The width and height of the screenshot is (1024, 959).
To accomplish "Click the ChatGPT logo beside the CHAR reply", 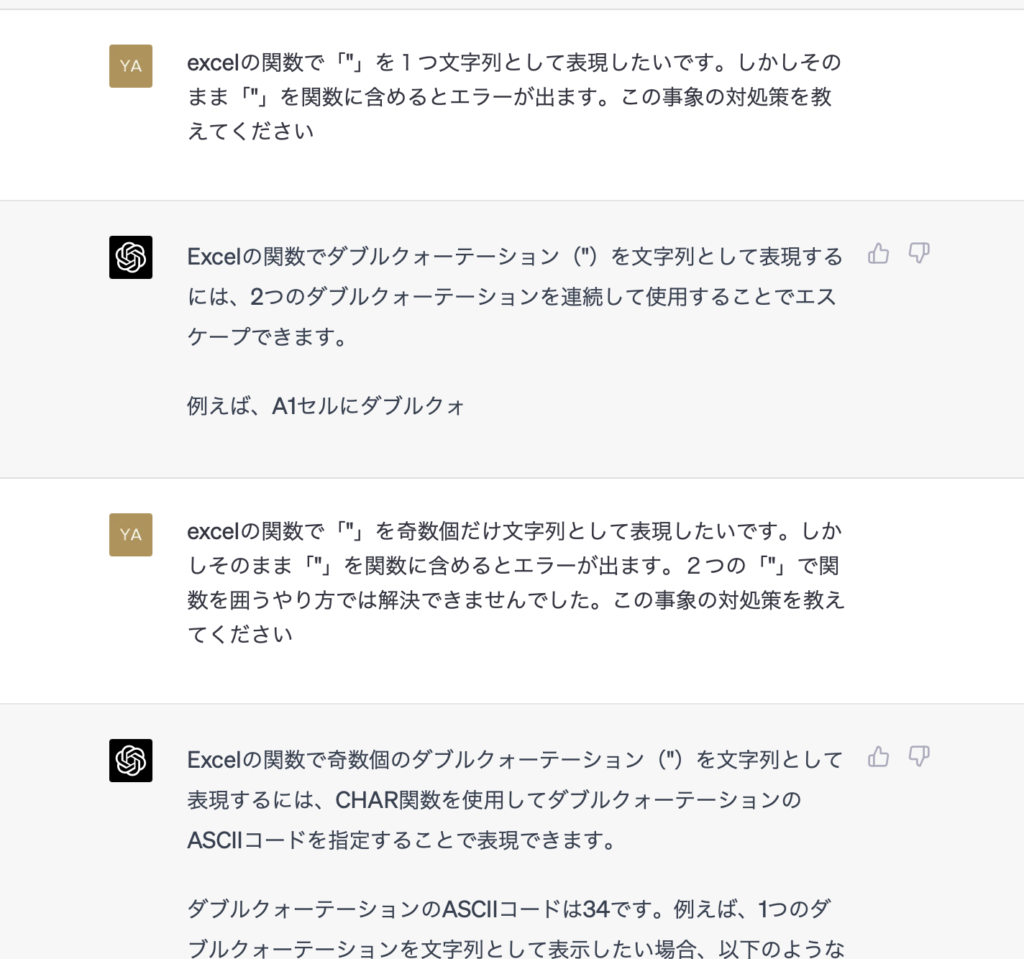I will click(x=130, y=760).
